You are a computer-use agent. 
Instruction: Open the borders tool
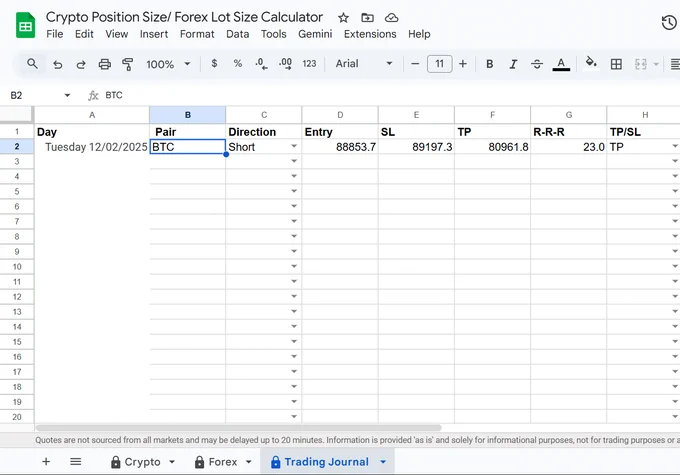(x=616, y=64)
